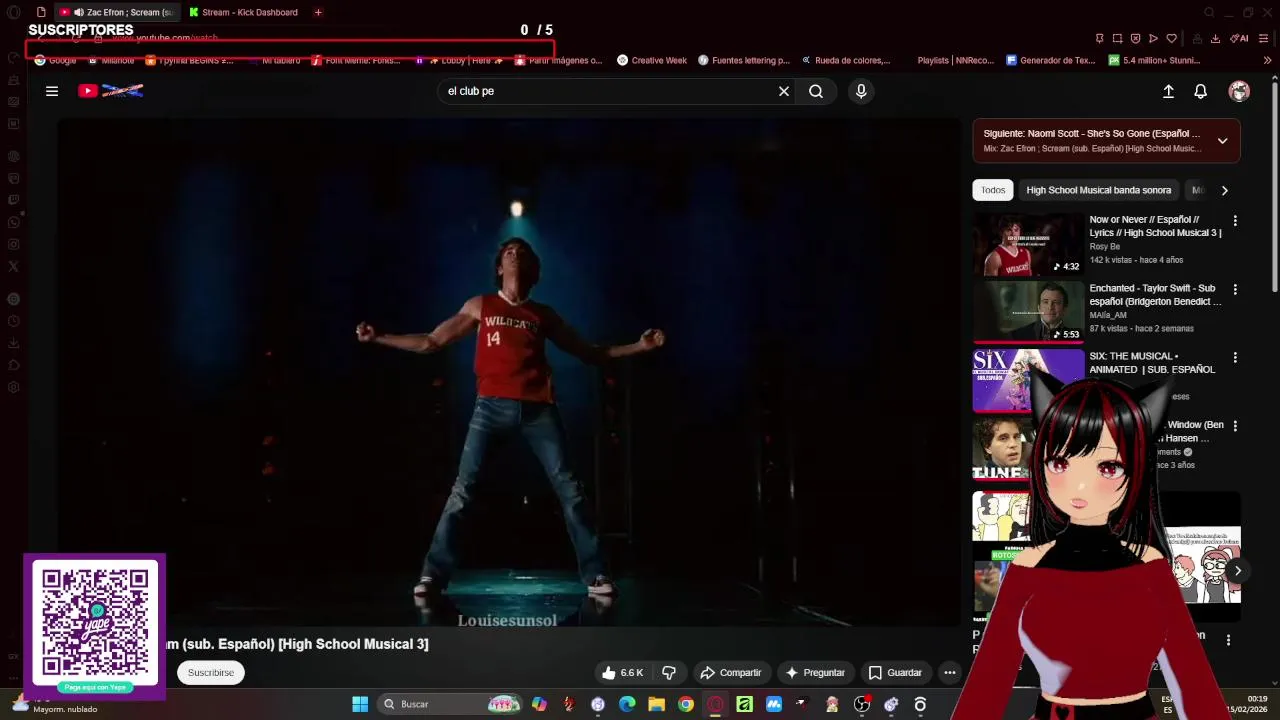Open the Copilot taskbar icon
This screenshot has height=720, width=1280.
pyautogui.click(x=539, y=704)
